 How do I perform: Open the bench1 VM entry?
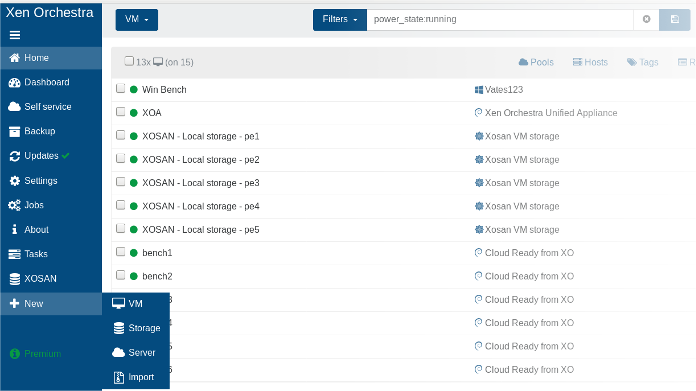(x=157, y=253)
